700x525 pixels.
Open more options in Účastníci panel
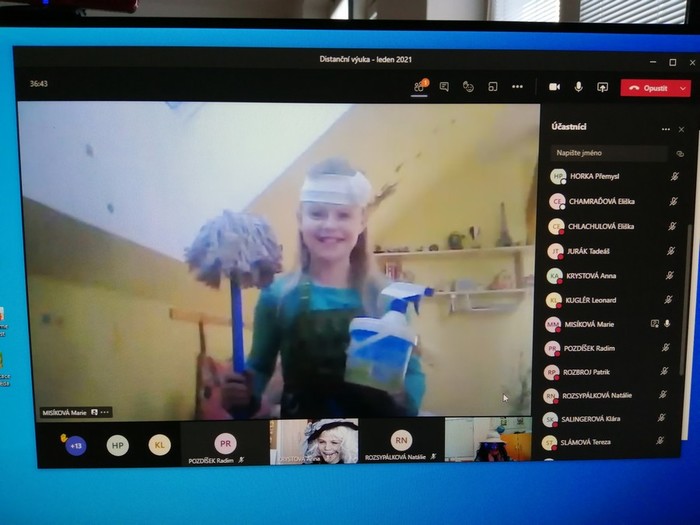[x=666, y=129]
